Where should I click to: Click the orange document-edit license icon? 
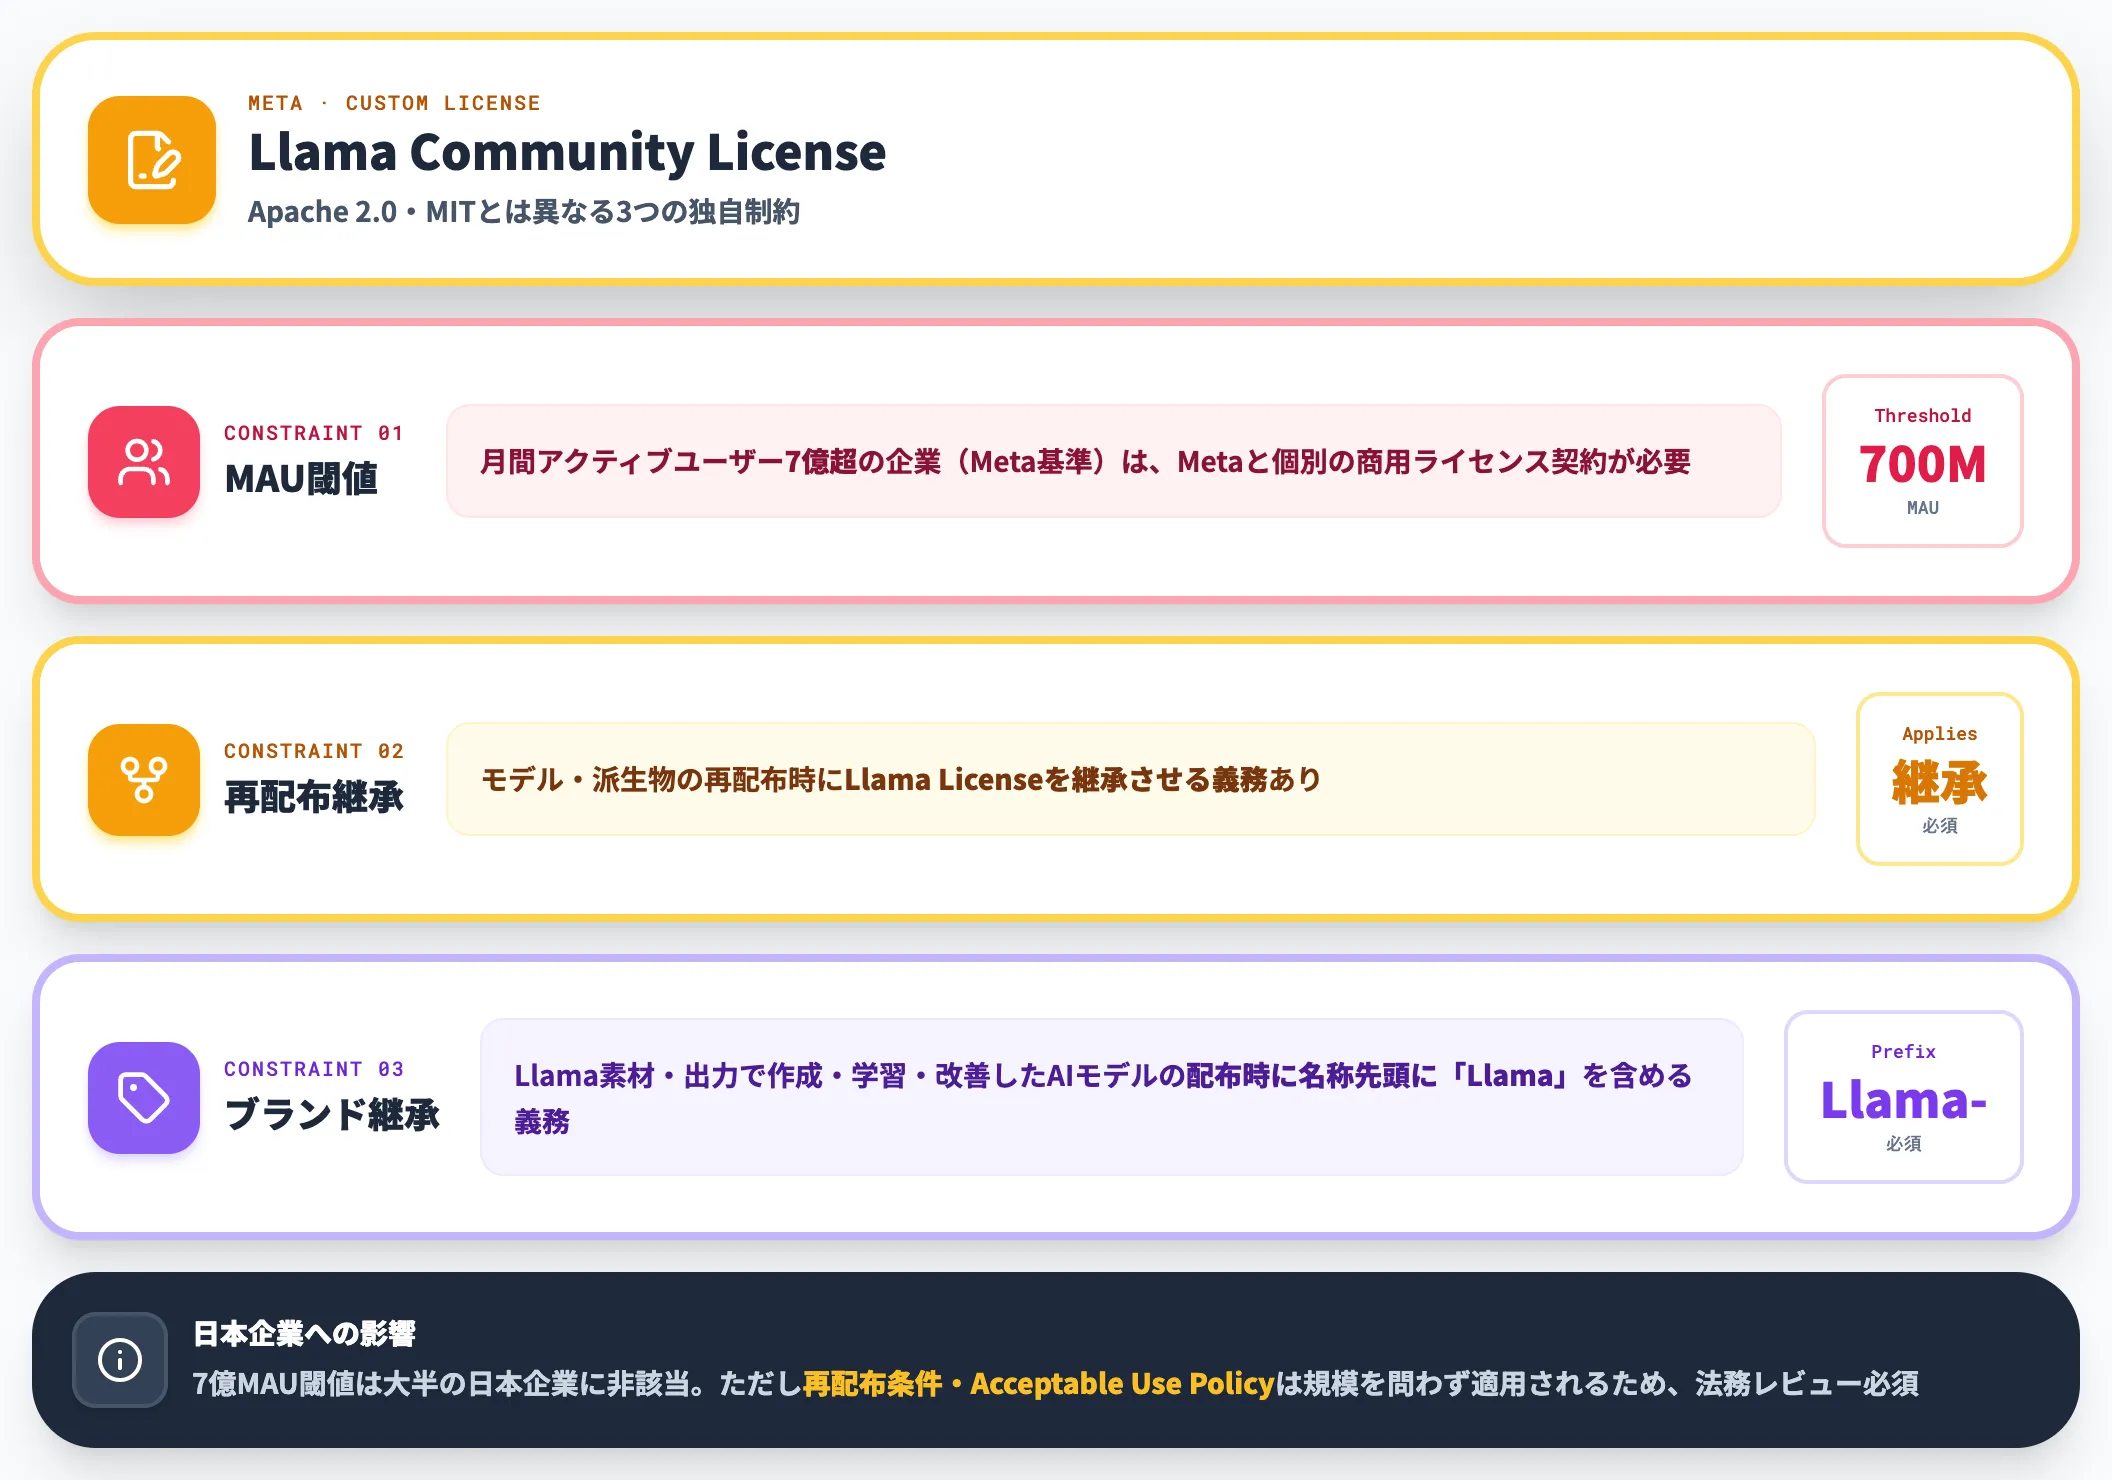152,160
